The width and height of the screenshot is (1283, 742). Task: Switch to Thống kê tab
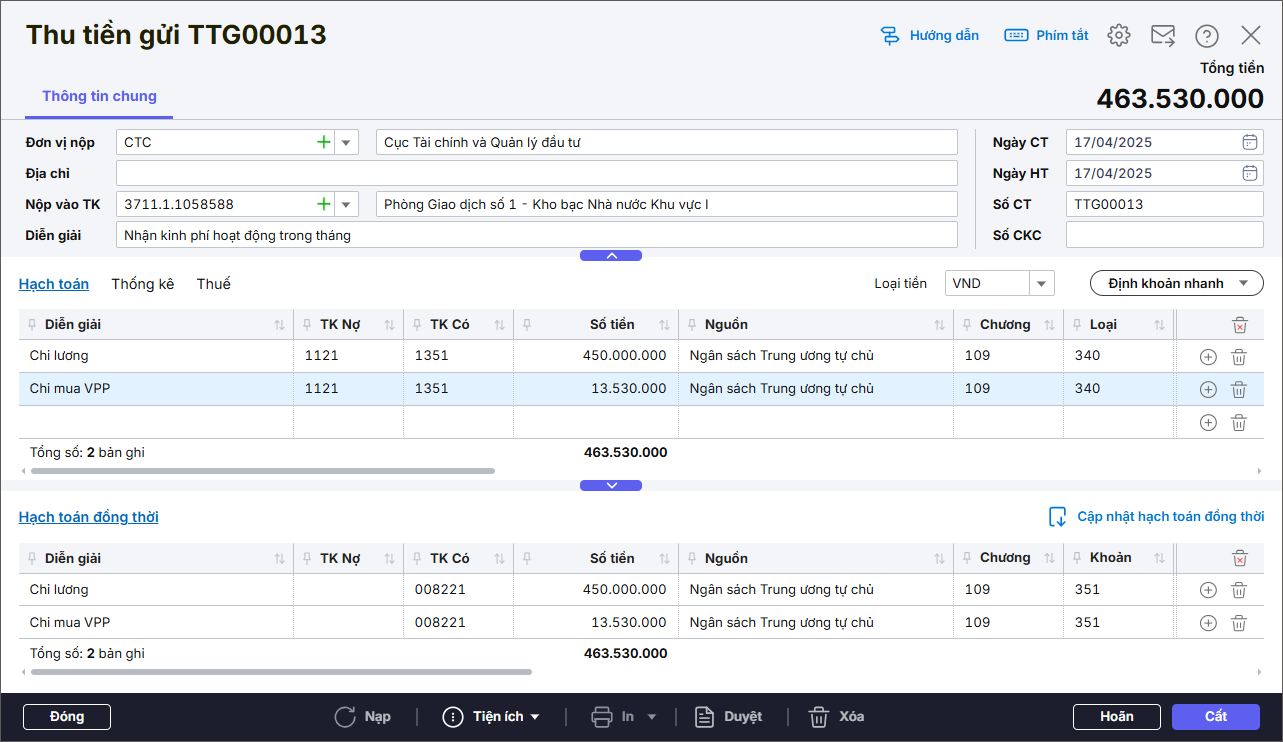[142, 284]
